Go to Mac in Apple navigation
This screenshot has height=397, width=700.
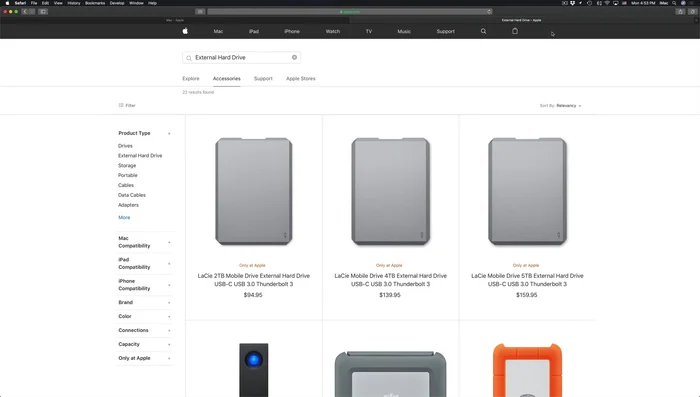(x=218, y=31)
